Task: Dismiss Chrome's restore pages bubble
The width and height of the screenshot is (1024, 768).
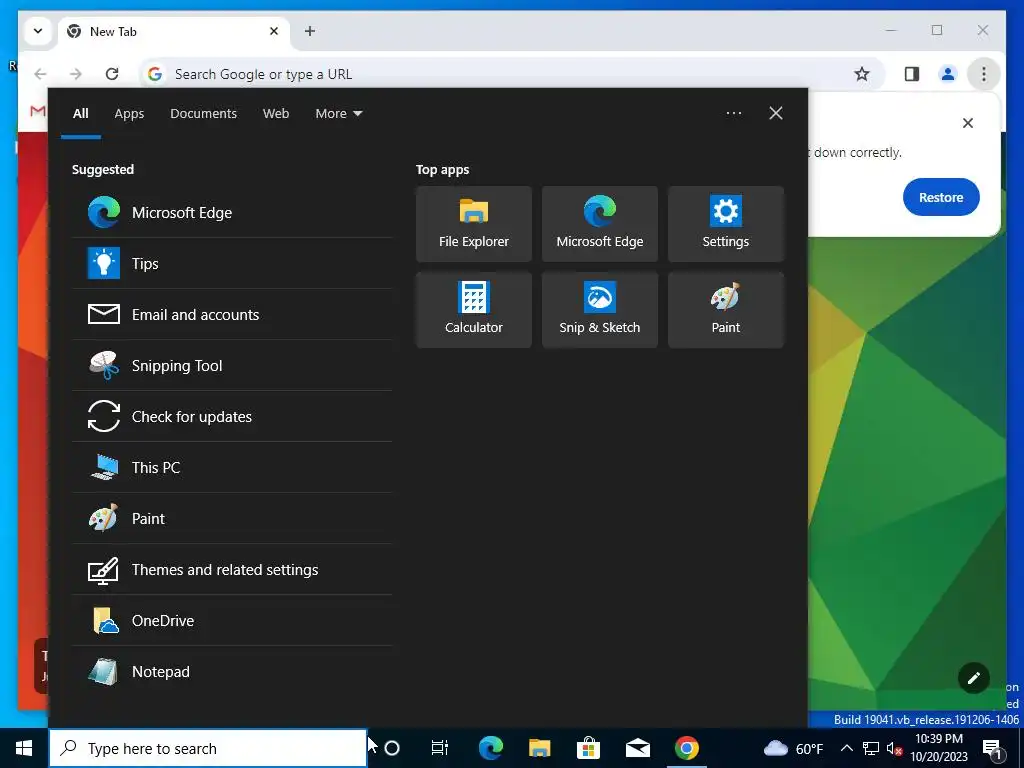Action: click(x=968, y=123)
